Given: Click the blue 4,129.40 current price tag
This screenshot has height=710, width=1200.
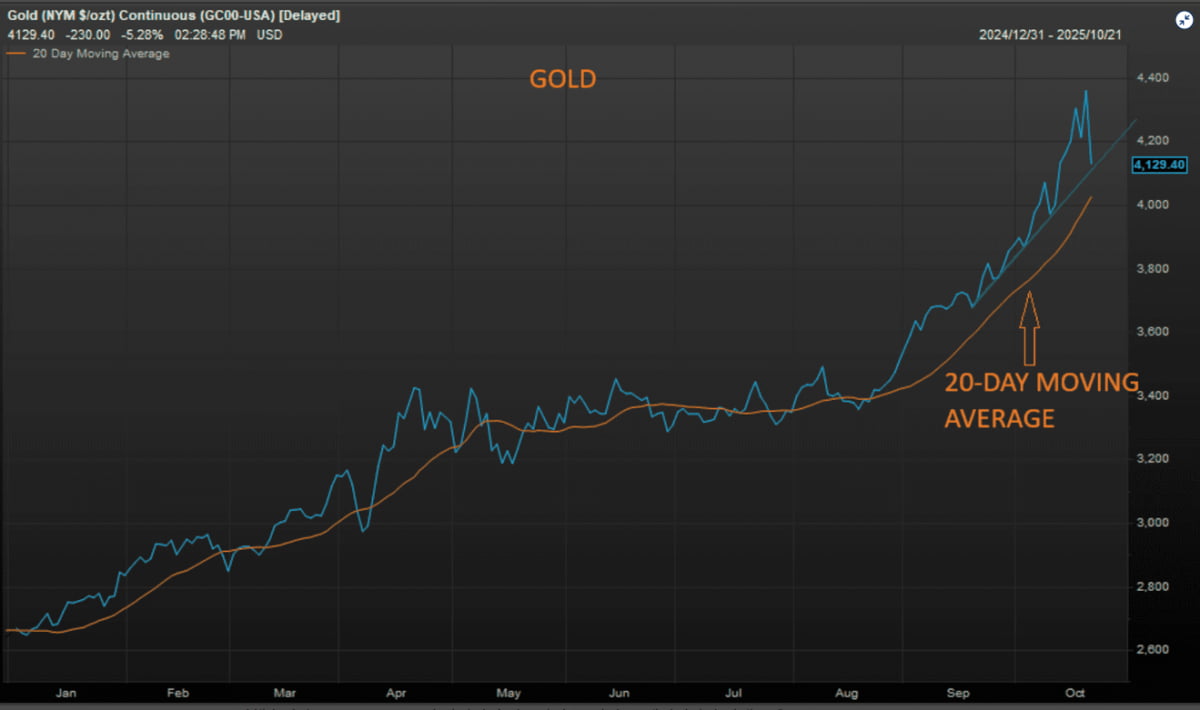Looking at the screenshot, I should [x=1160, y=165].
